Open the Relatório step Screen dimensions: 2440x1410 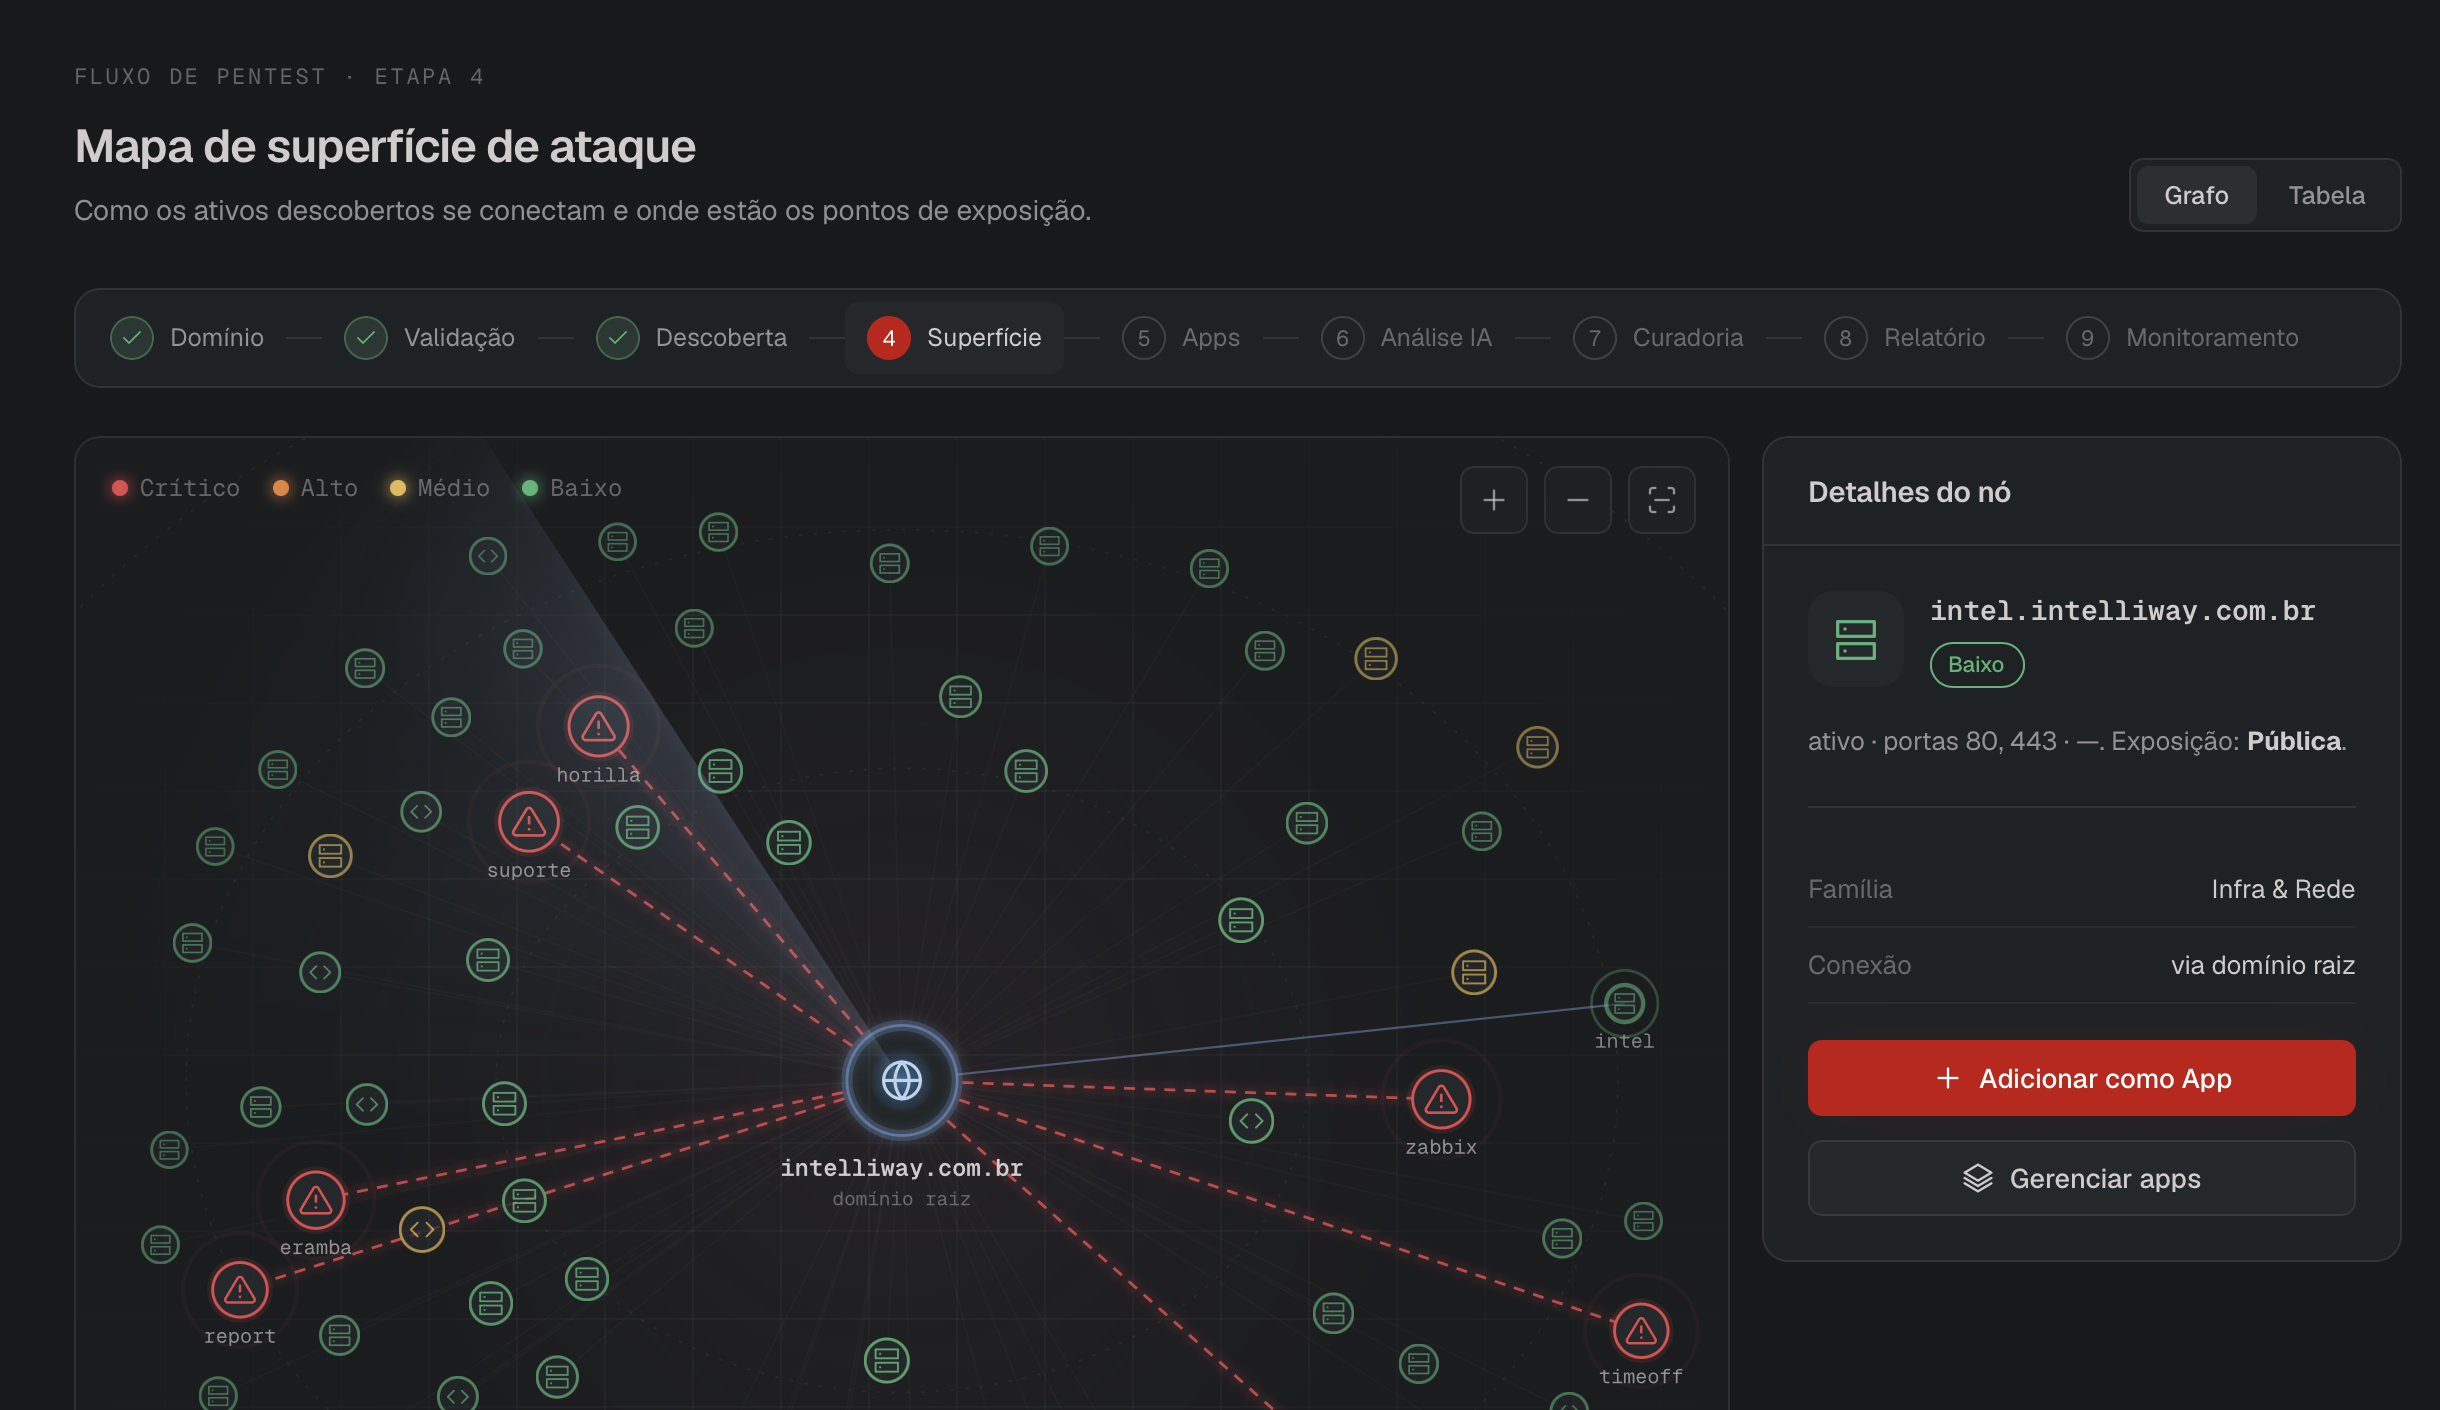pos(1905,338)
